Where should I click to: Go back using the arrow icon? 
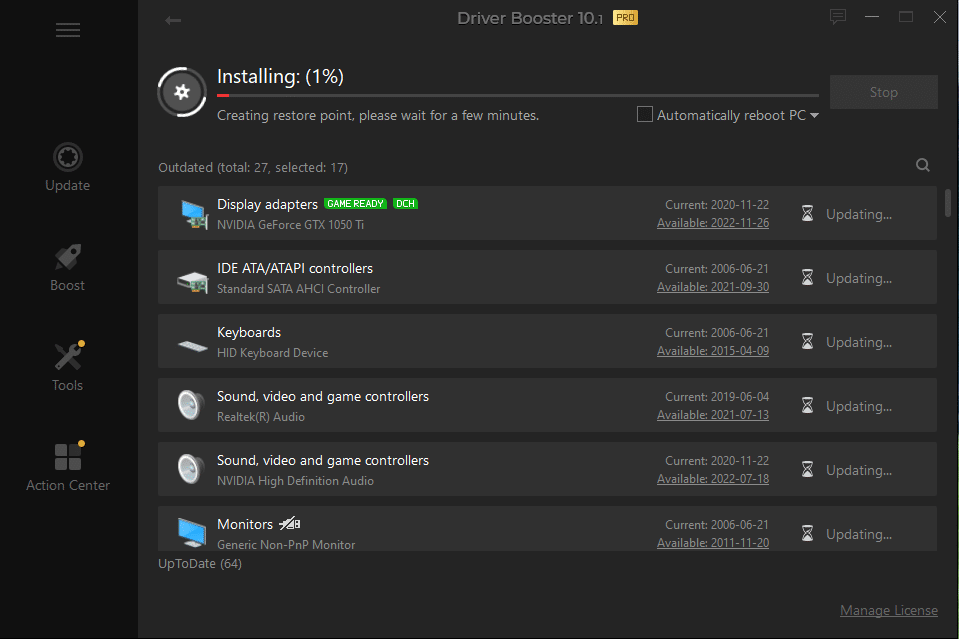click(x=173, y=20)
